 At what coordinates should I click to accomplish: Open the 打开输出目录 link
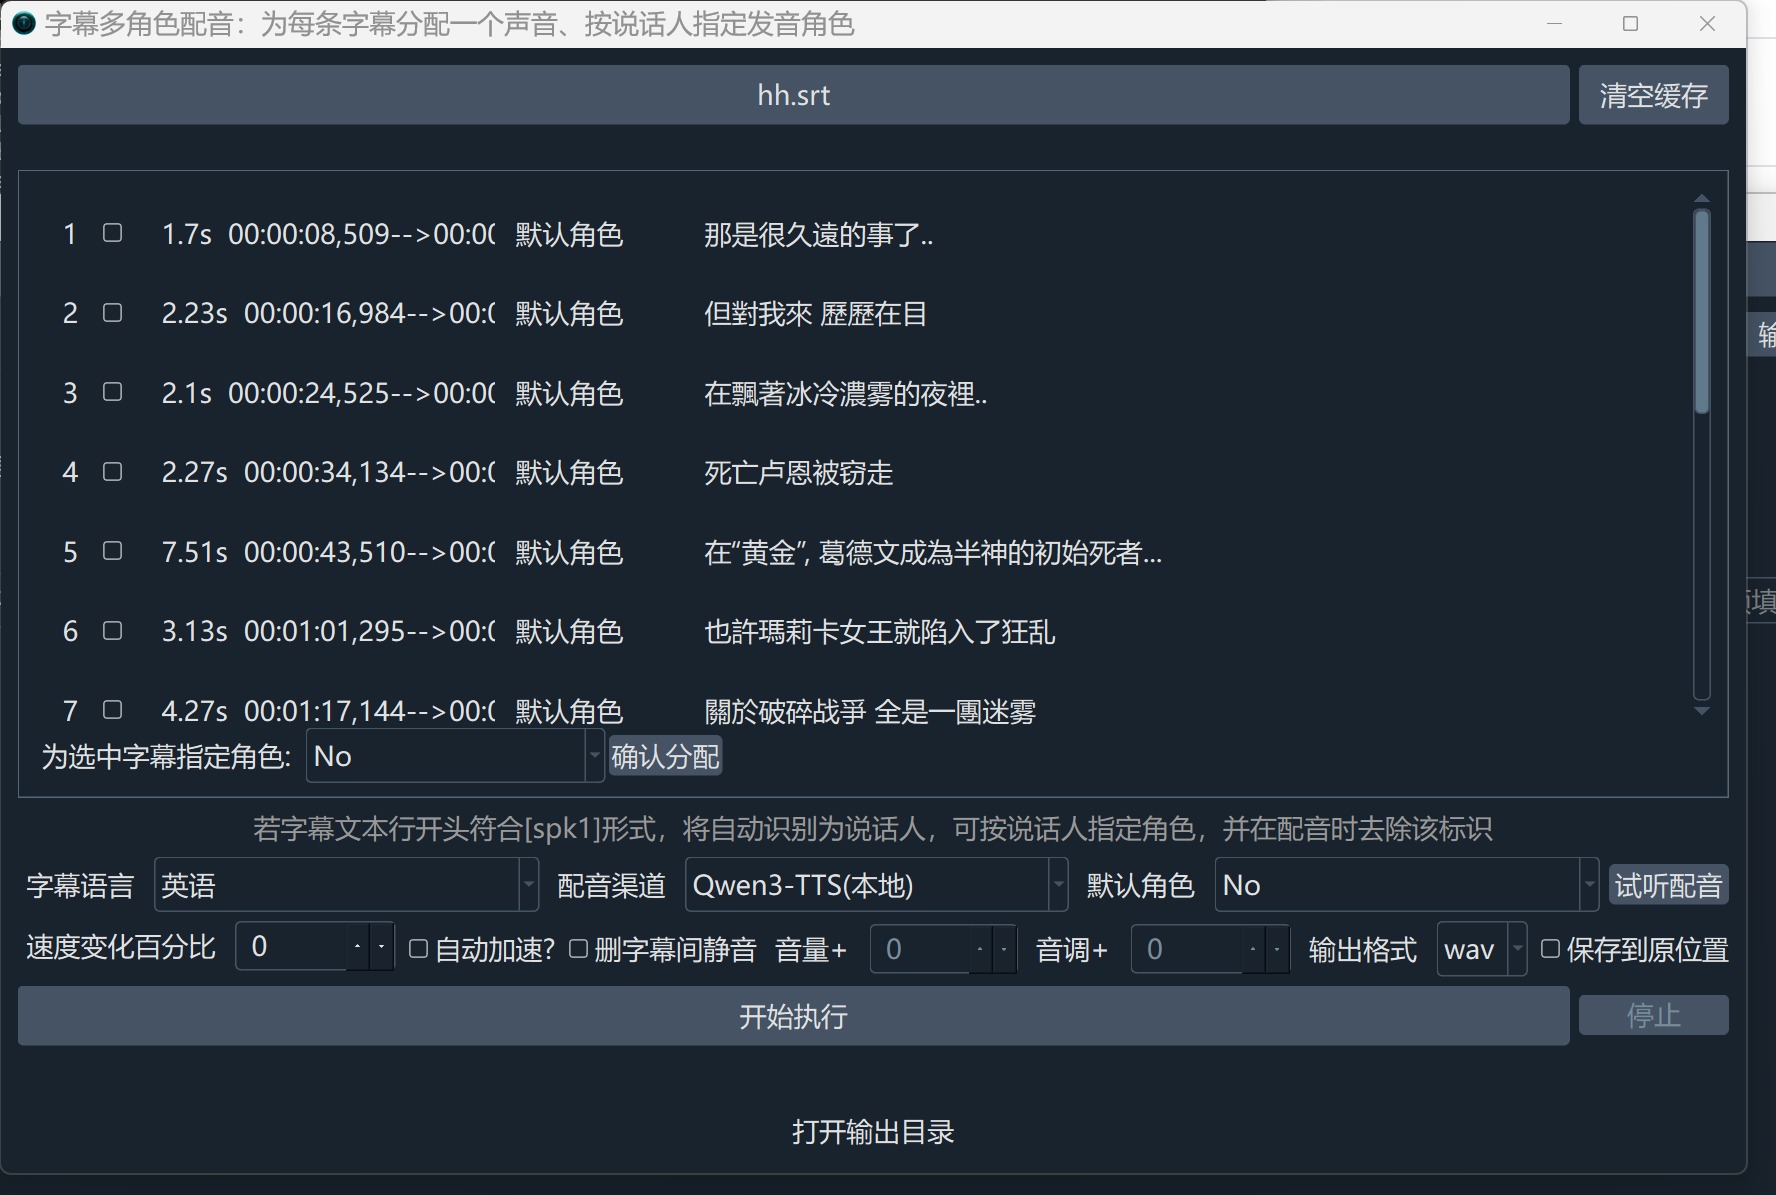(873, 1132)
